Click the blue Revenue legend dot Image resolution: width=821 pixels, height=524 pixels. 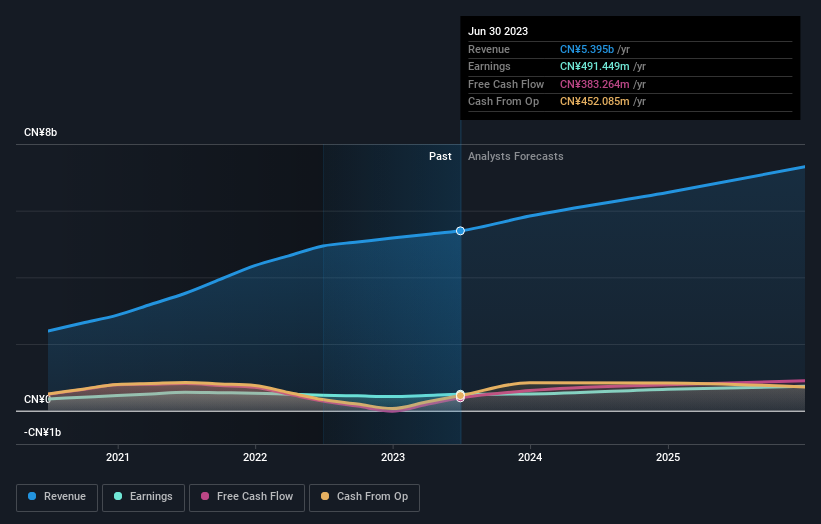point(32,496)
